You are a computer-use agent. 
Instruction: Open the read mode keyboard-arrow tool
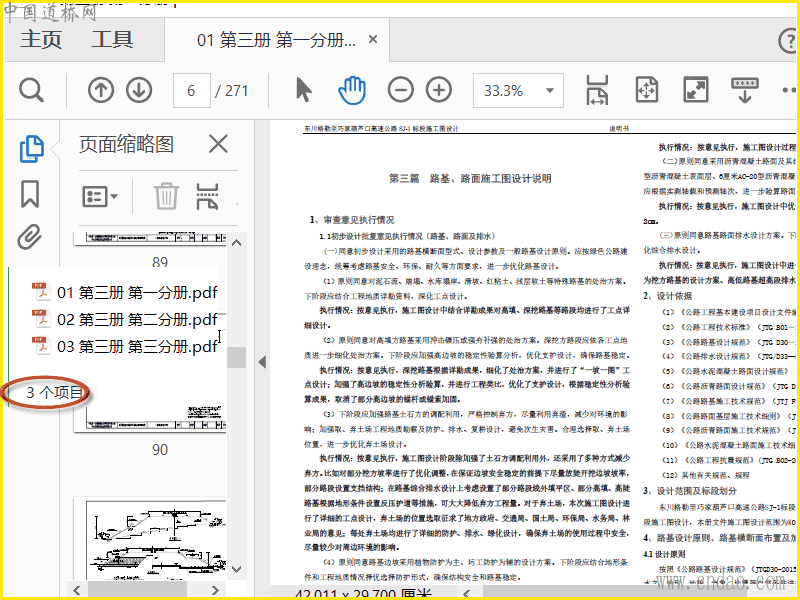744,90
